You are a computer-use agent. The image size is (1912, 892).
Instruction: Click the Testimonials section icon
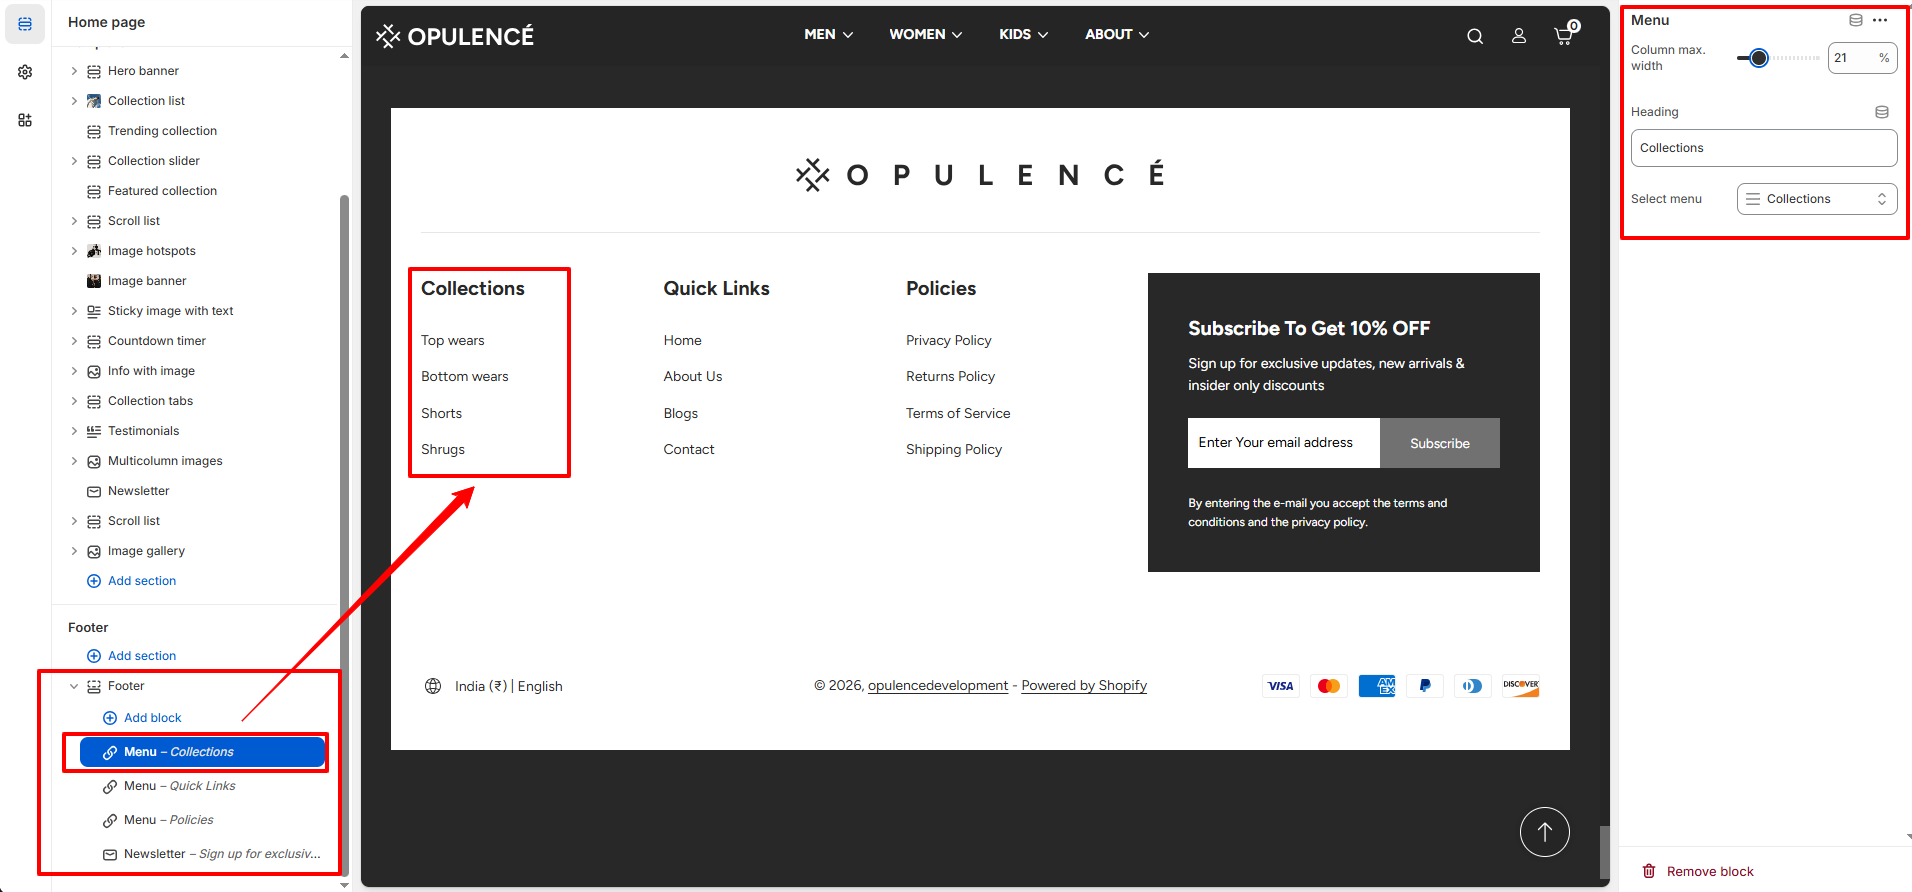[x=94, y=431]
